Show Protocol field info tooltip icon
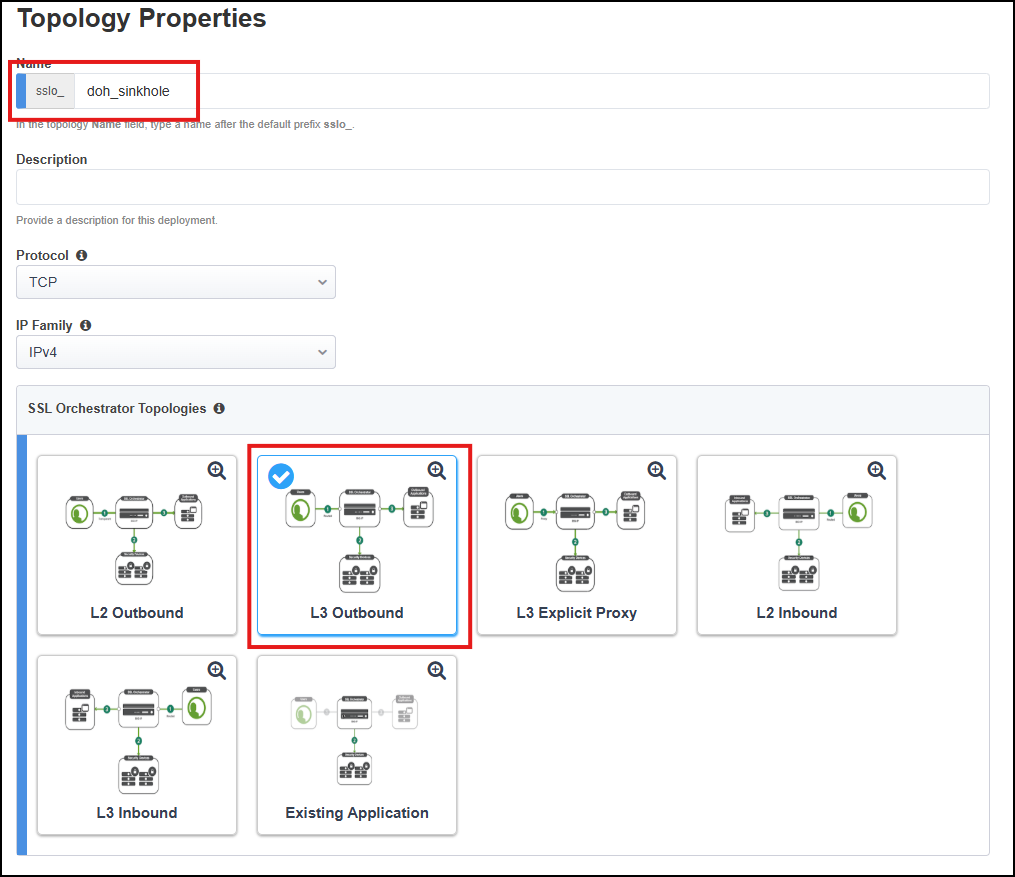The width and height of the screenshot is (1015, 877). point(82,255)
